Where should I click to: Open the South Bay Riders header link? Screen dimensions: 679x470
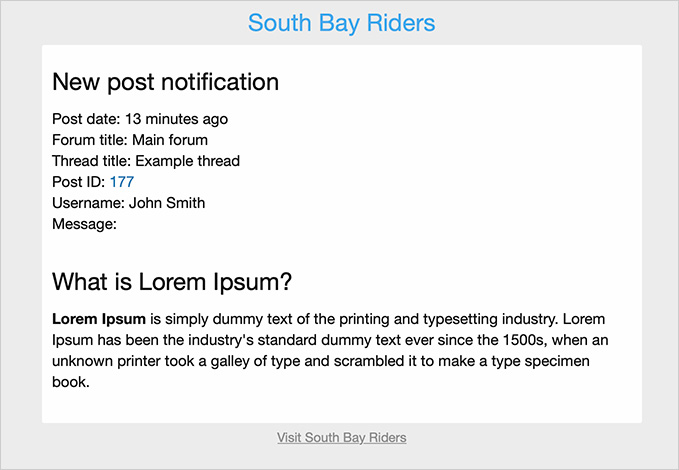coord(341,22)
